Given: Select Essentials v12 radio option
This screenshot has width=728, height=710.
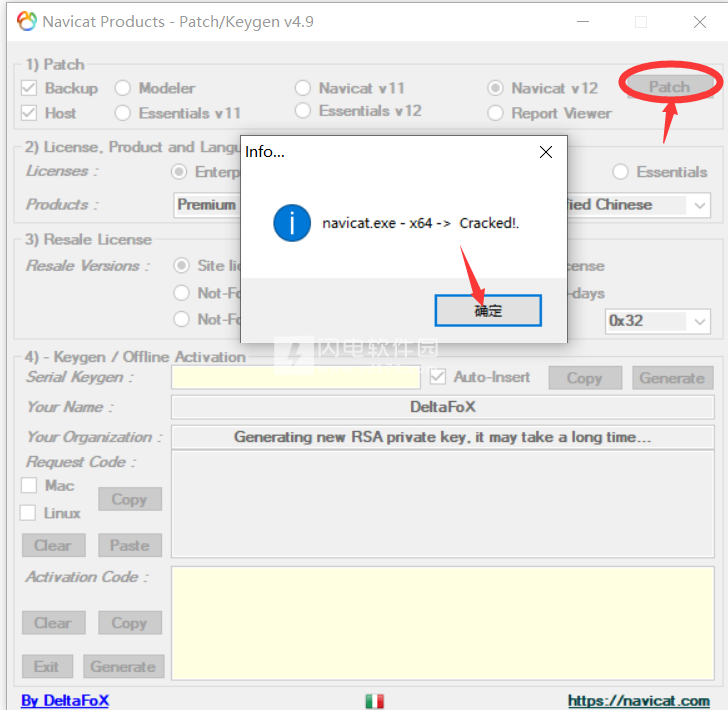Looking at the screenshot, I should click(x=303, y=111).
